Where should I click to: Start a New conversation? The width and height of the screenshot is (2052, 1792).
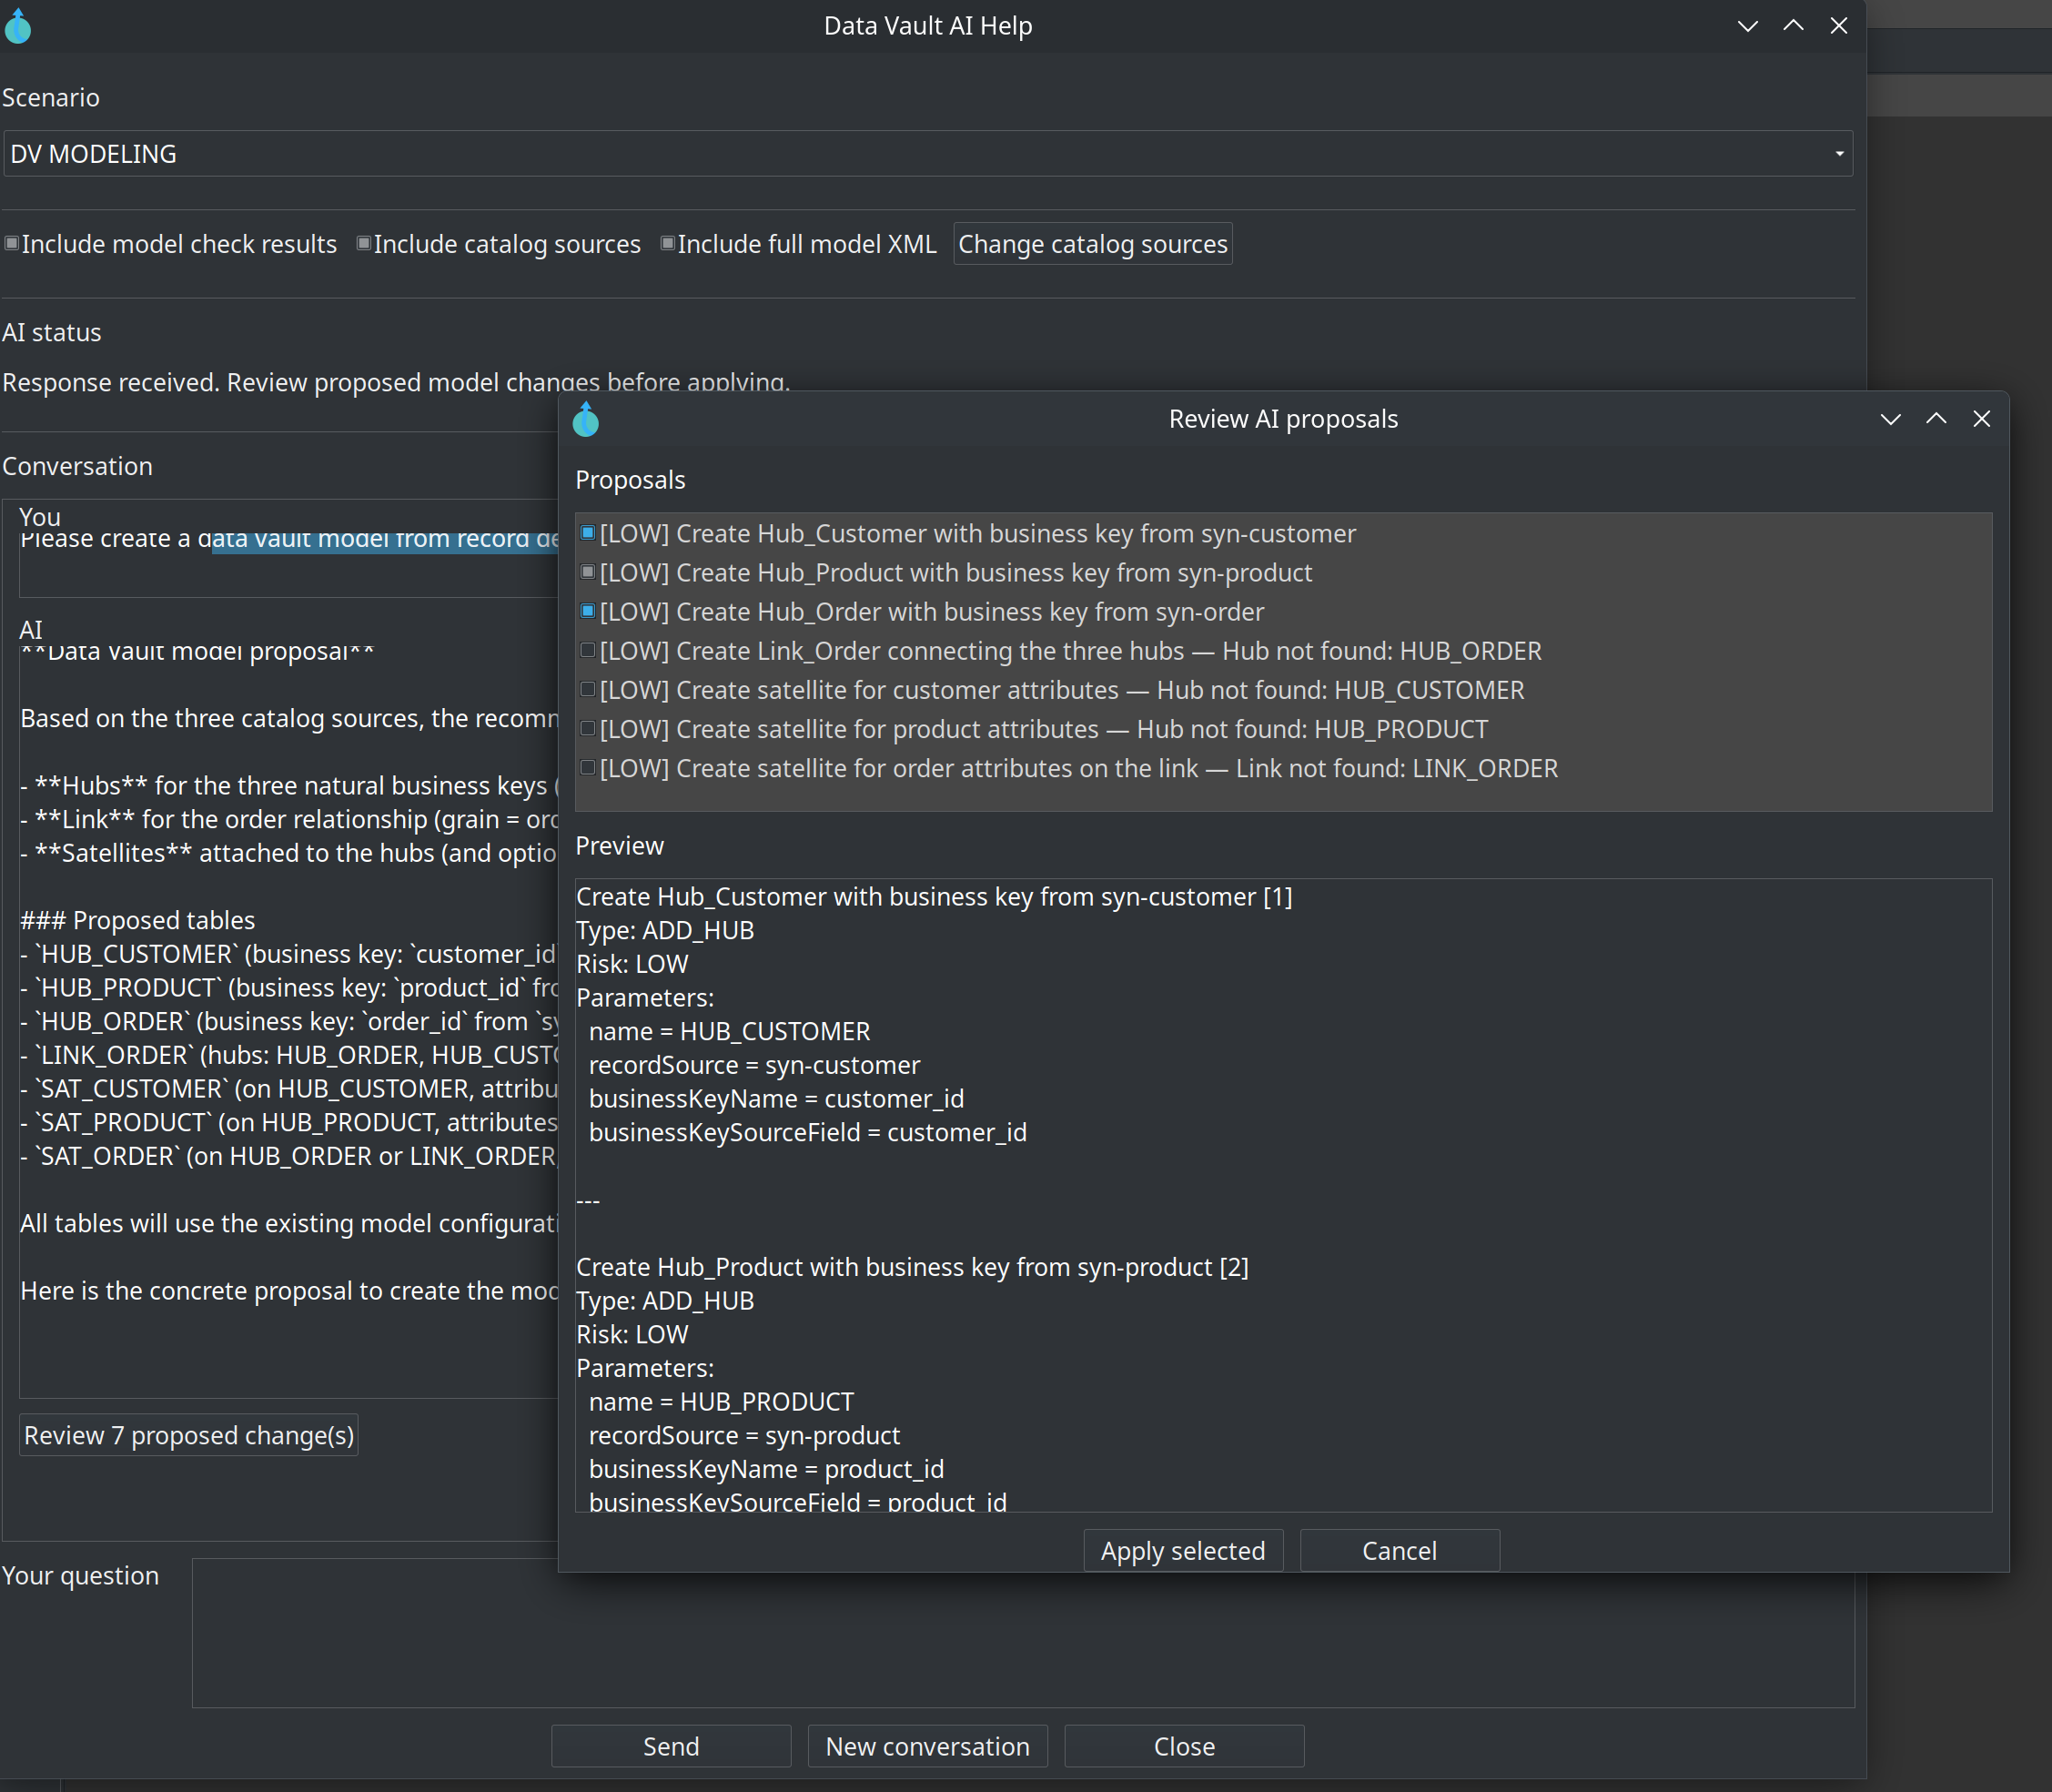click(x=927, y=1747)
